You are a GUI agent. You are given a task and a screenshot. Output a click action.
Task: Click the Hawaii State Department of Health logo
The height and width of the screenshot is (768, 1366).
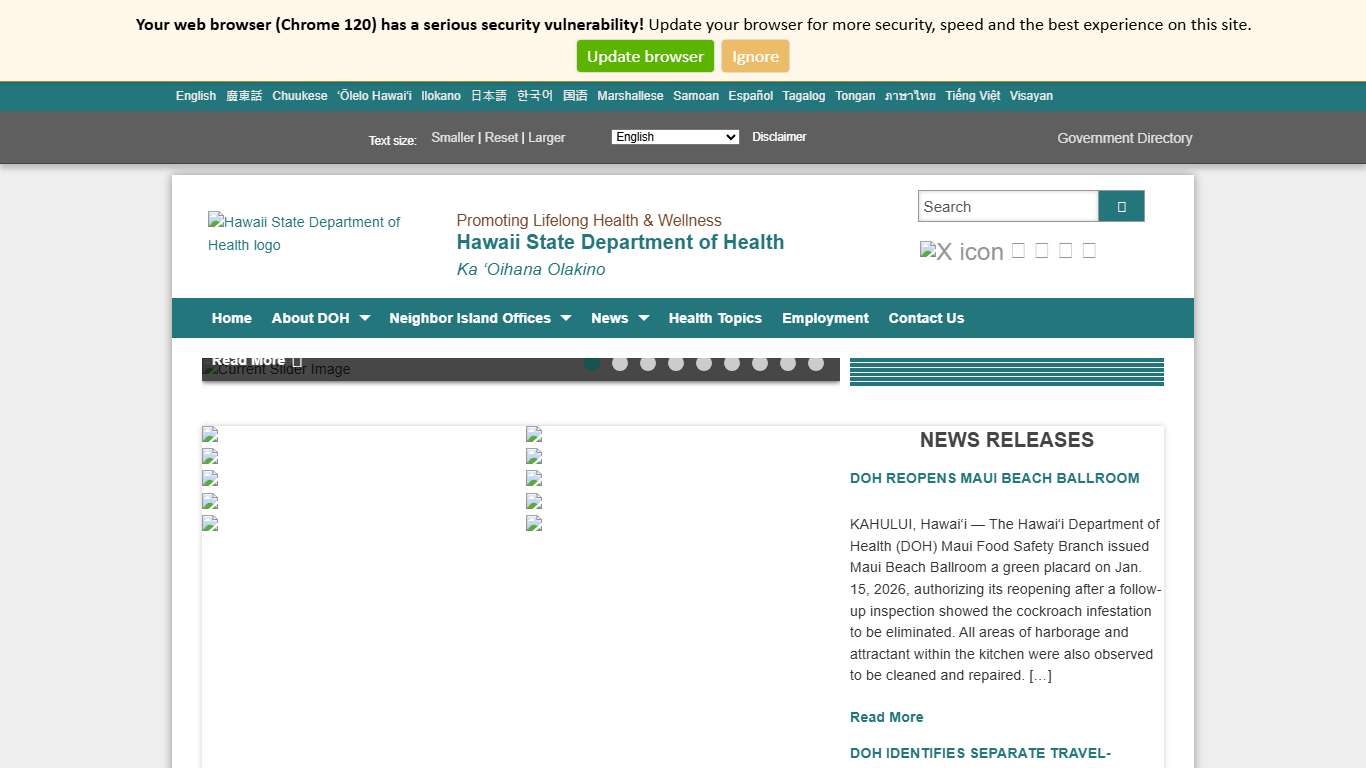tap(305, 233)
